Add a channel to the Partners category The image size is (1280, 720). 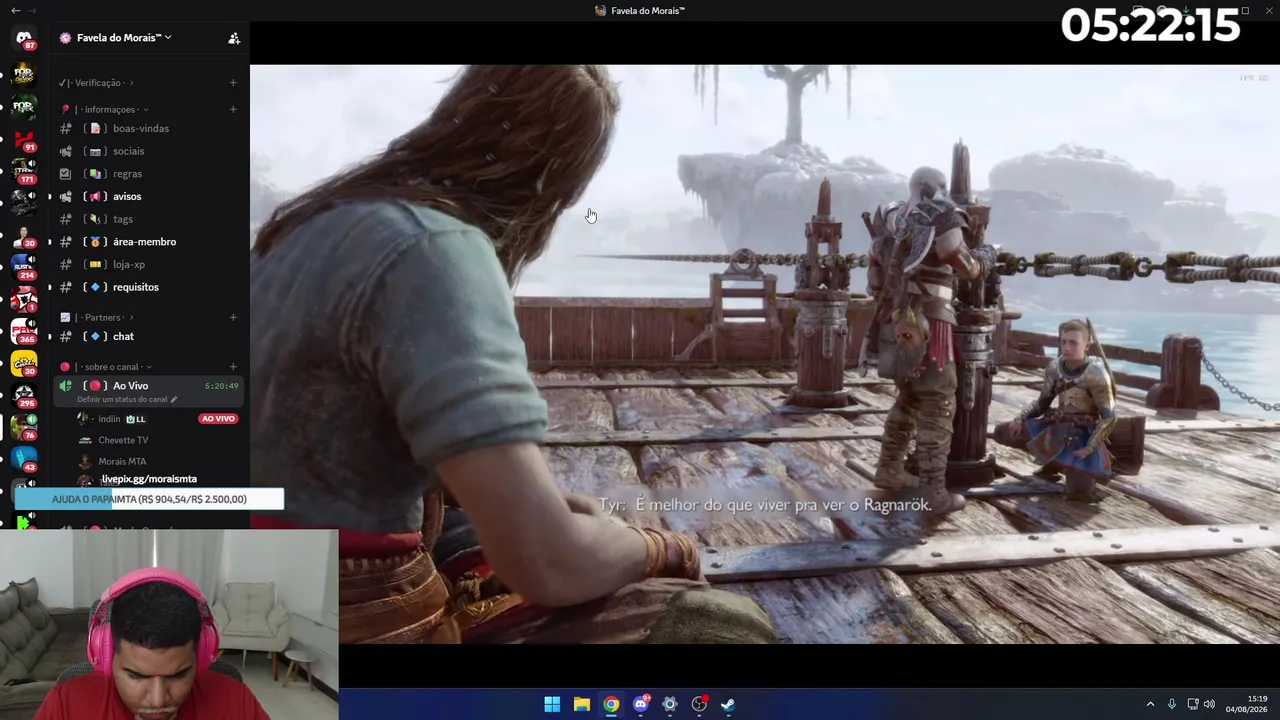tap(233, 317)
